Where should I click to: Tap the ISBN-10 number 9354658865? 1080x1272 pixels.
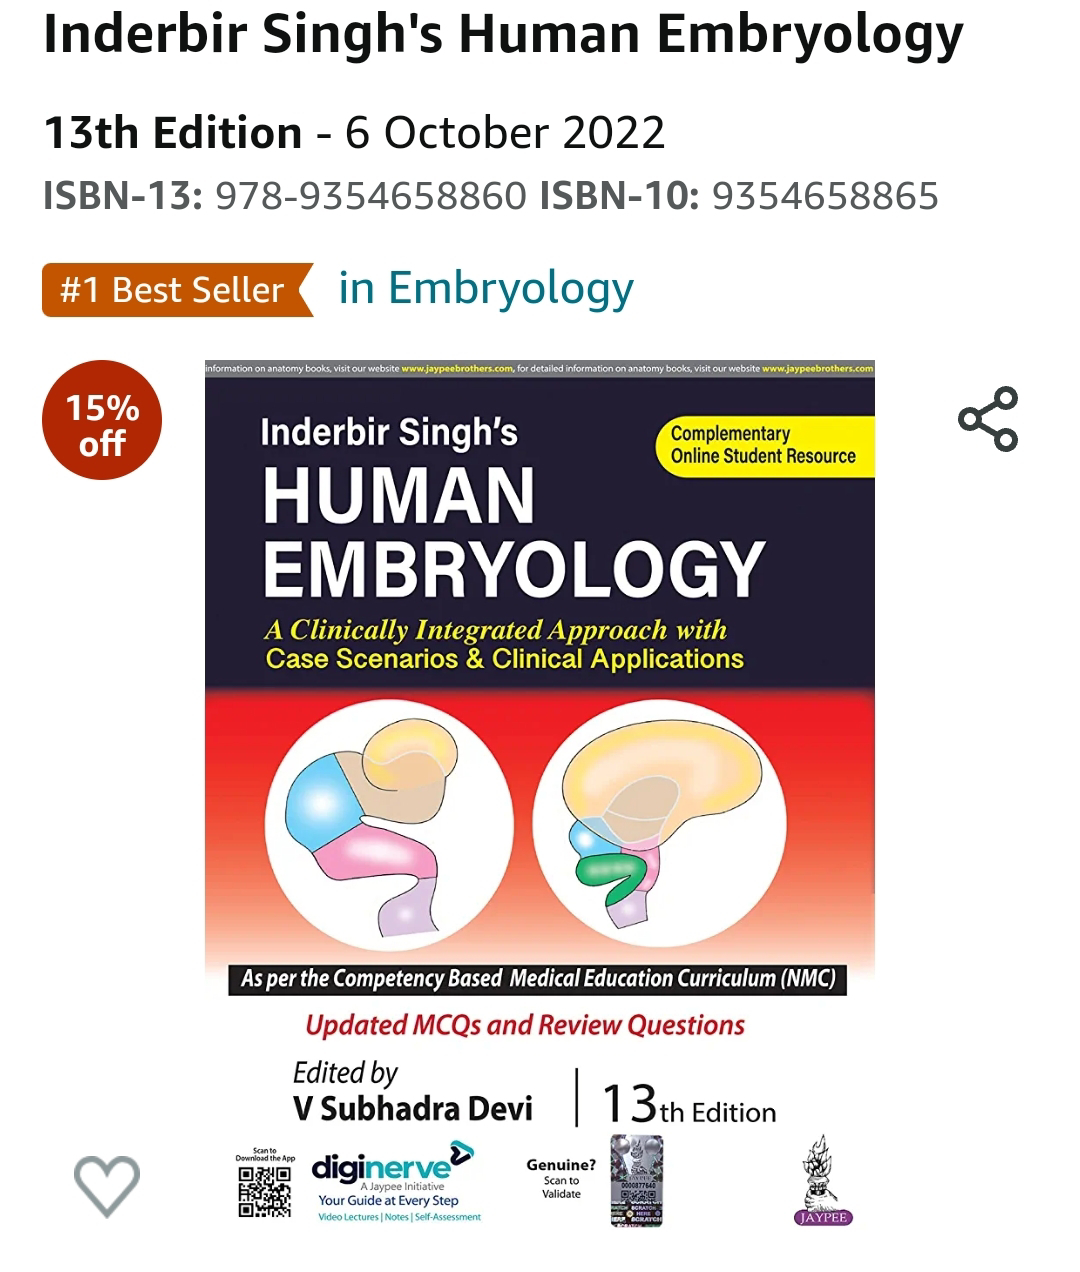pyautogui.click(x=825, y=196)
